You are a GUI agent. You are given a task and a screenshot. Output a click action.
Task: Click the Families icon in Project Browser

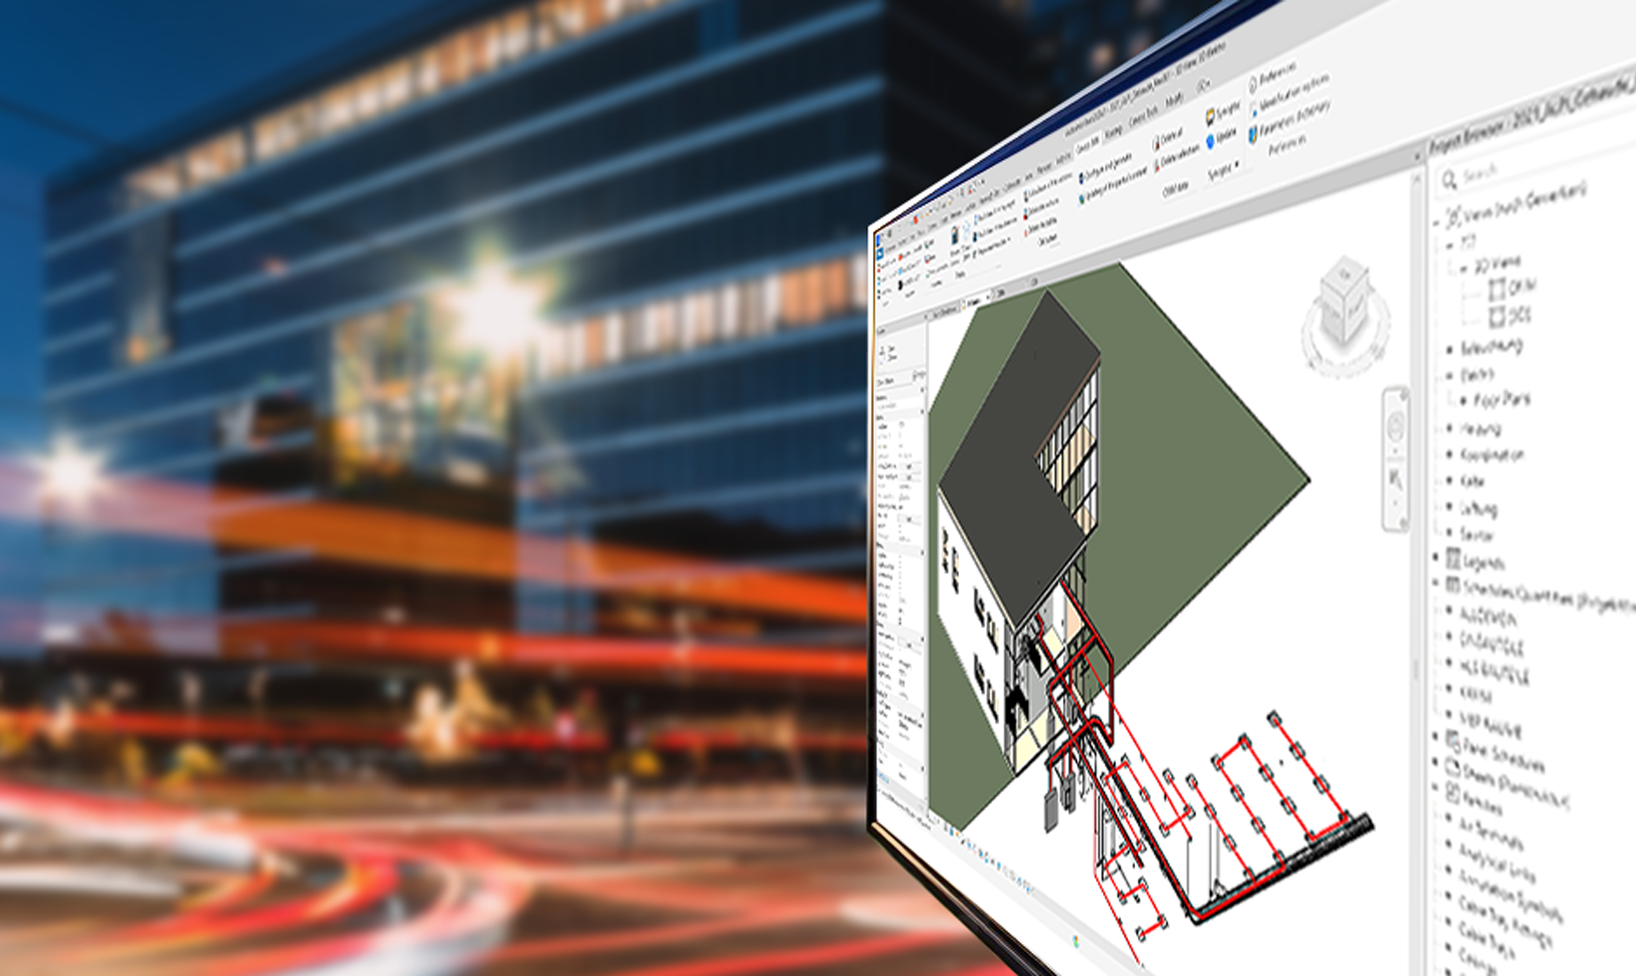pos(1453,792)
